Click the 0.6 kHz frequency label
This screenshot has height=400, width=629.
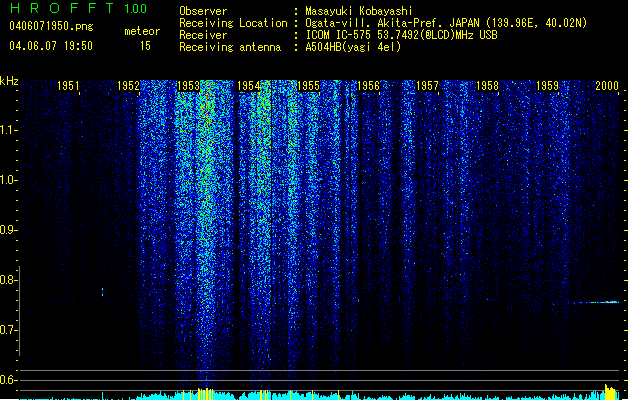click(x=8, y=380)
